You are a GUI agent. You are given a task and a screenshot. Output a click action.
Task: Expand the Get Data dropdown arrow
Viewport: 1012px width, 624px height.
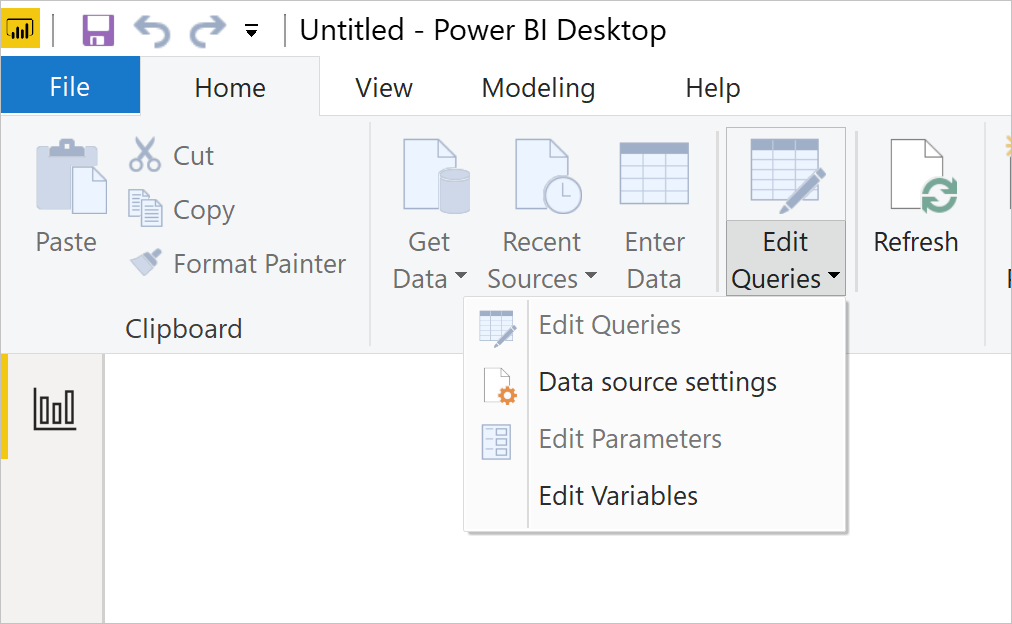[x=461, y=276]
